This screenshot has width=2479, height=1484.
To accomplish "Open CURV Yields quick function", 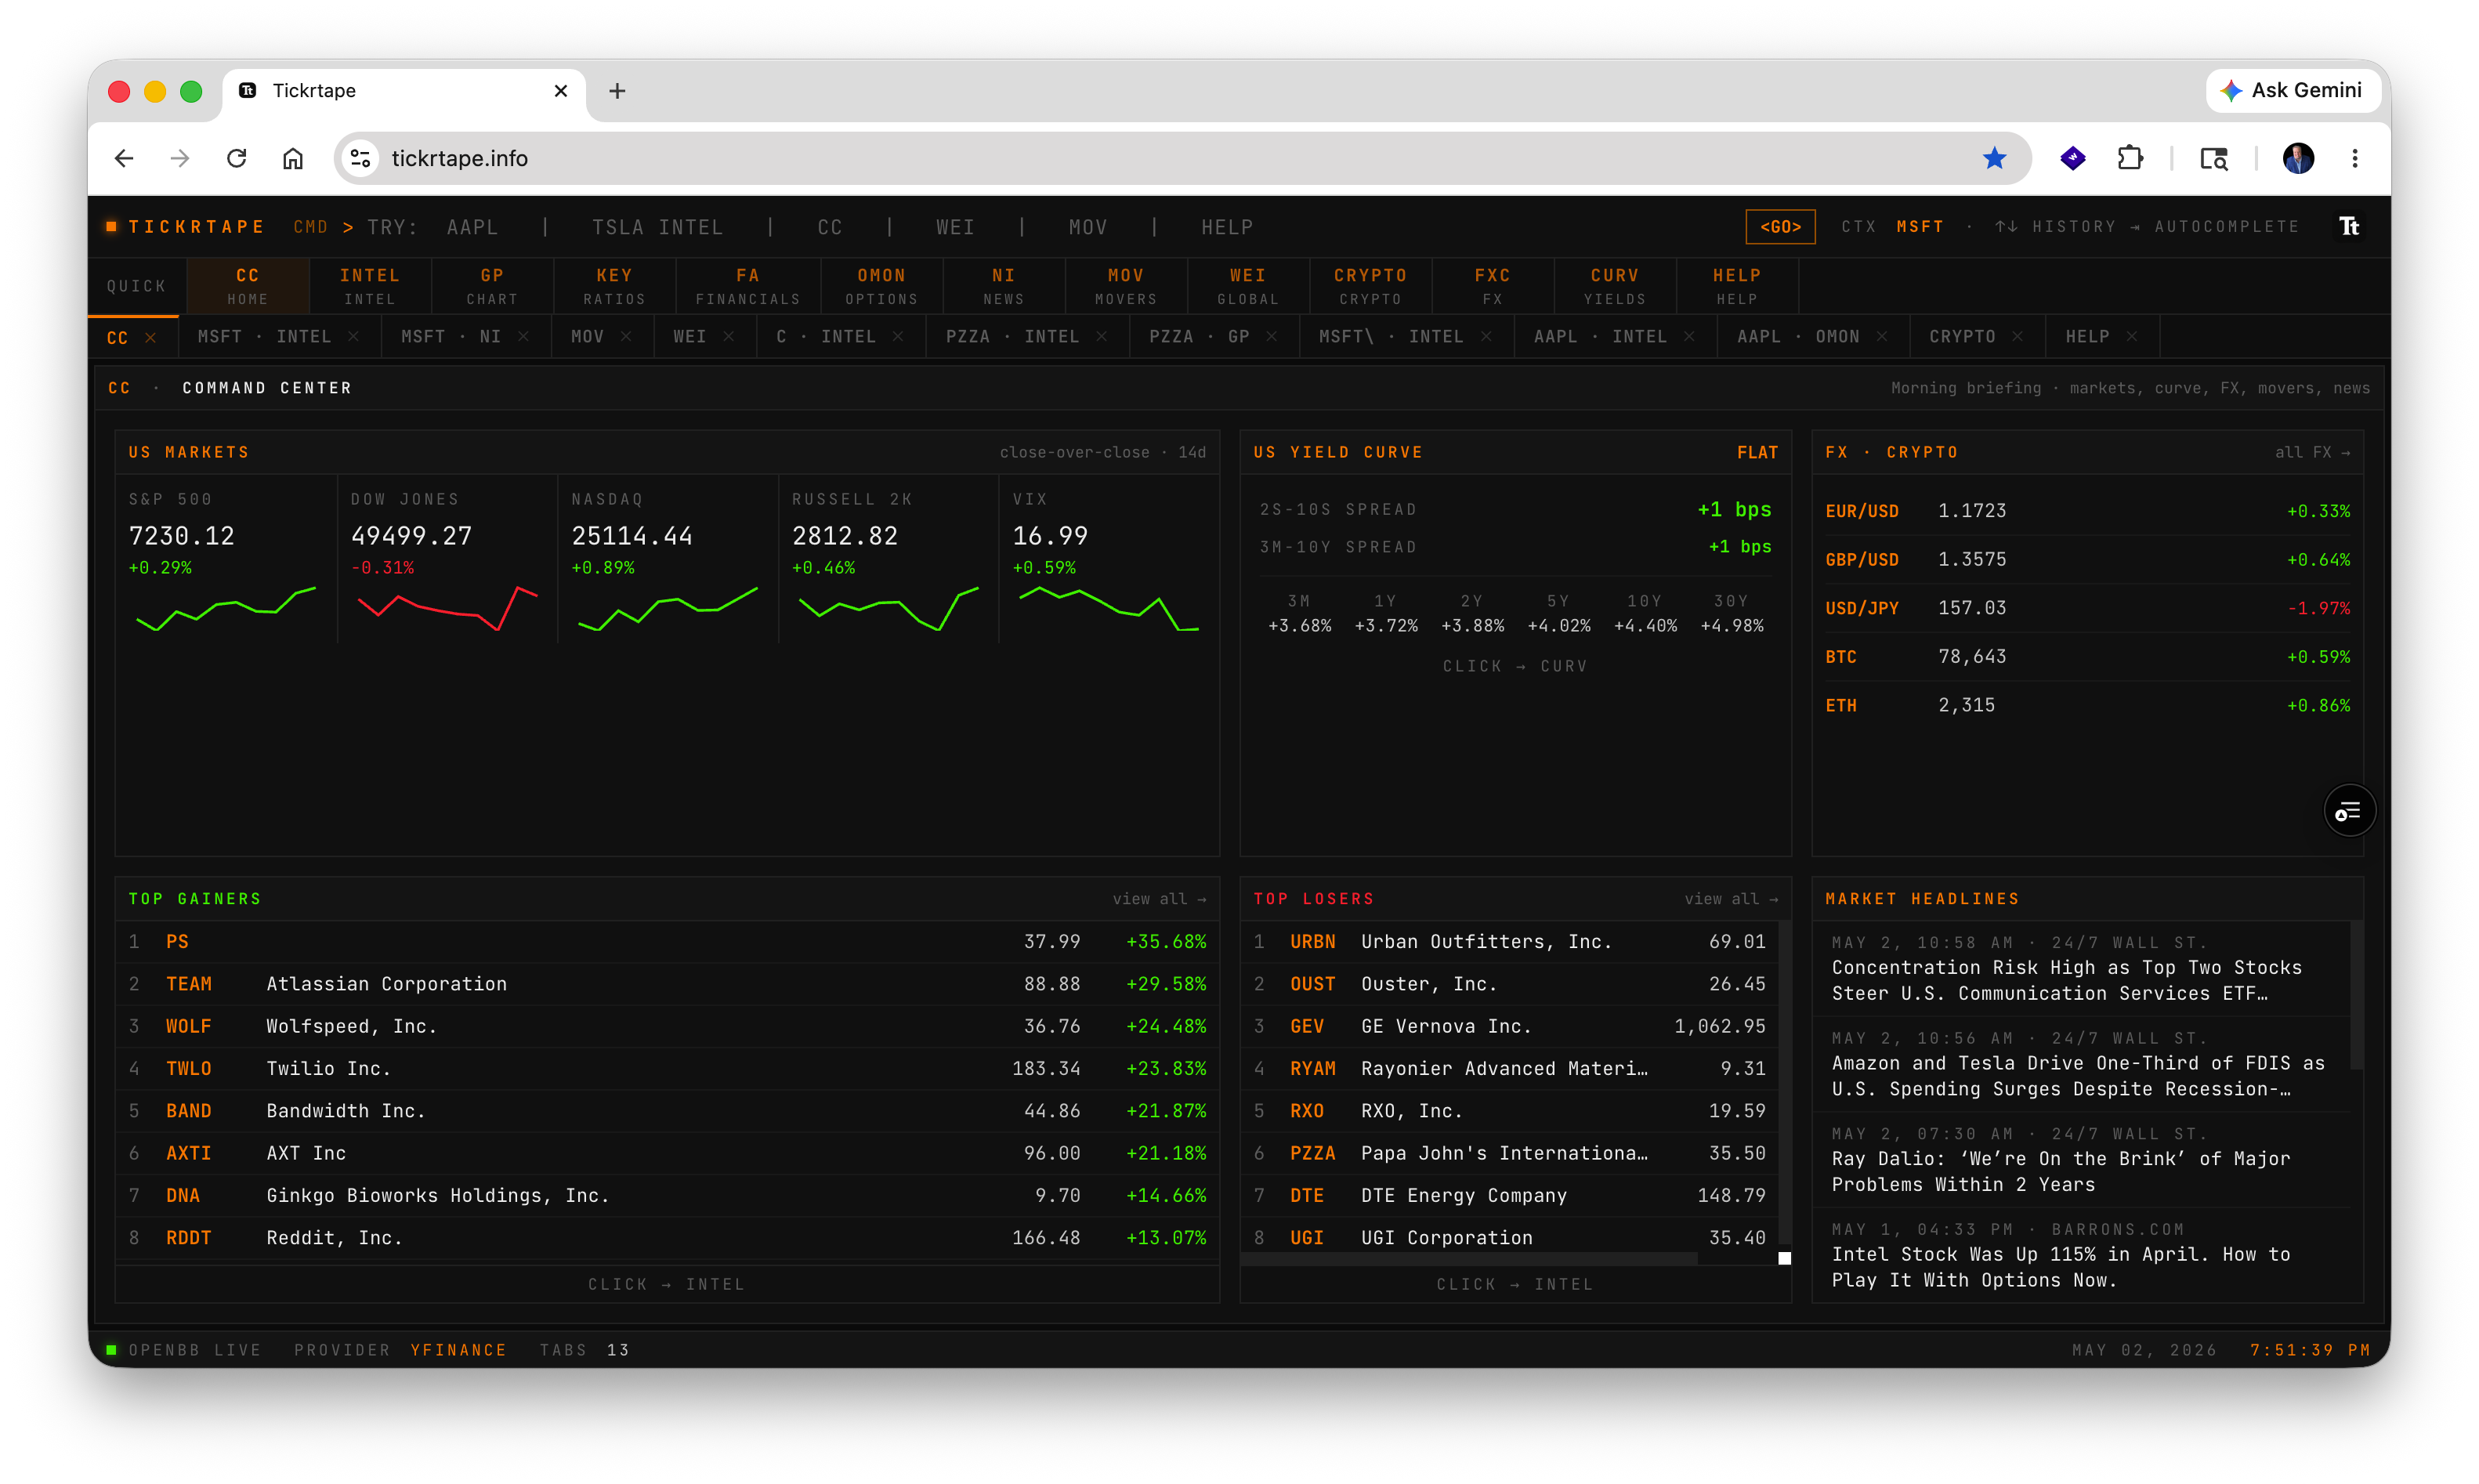I will tap(1614, 286).
